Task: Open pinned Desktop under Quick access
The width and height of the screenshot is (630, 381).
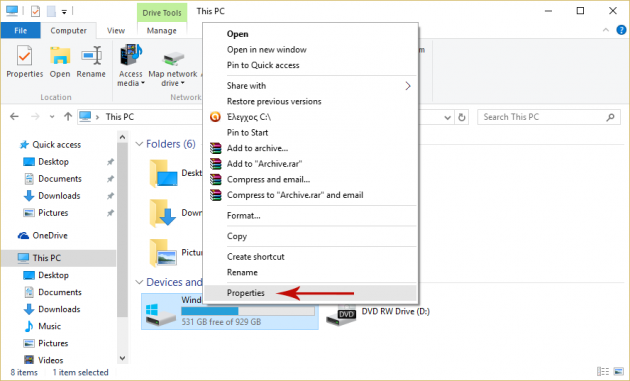Action: click(x=53, y=162)
